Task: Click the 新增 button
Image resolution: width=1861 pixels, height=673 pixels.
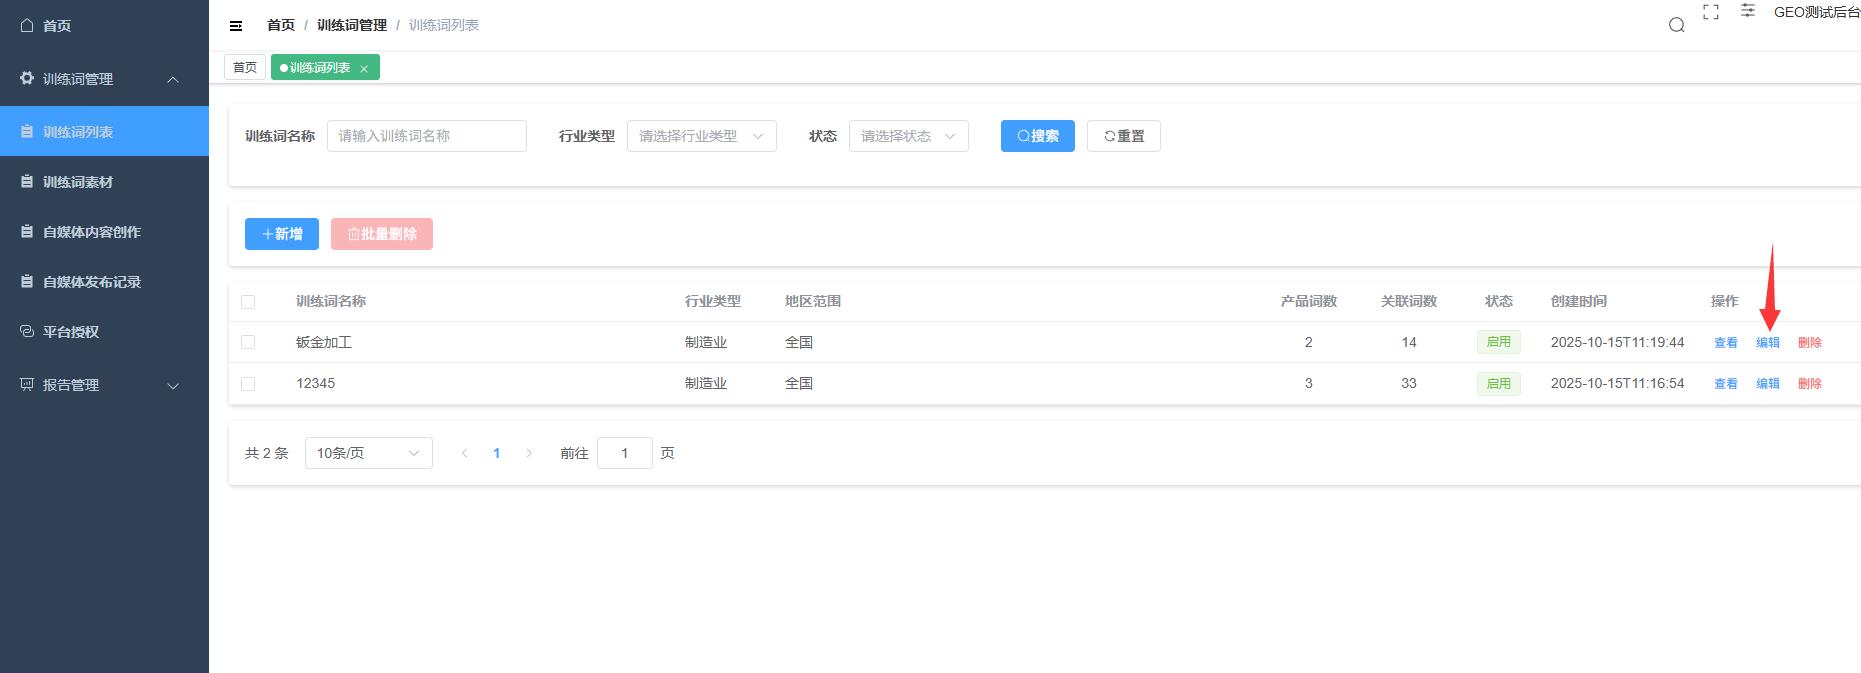Action: click(282, 234)
